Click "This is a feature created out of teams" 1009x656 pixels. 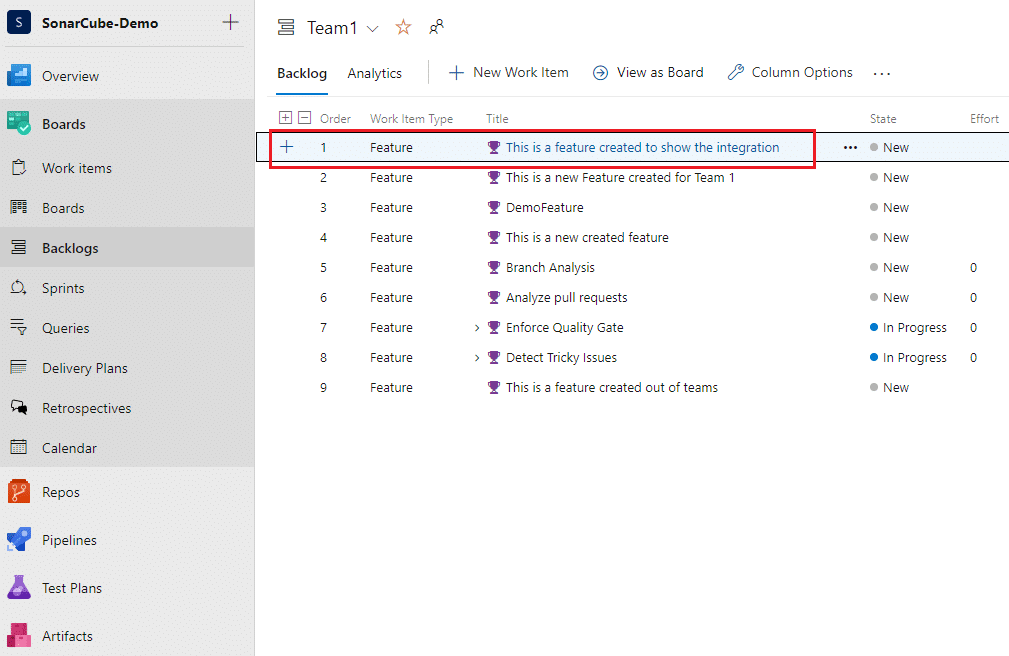pos(611,388)
